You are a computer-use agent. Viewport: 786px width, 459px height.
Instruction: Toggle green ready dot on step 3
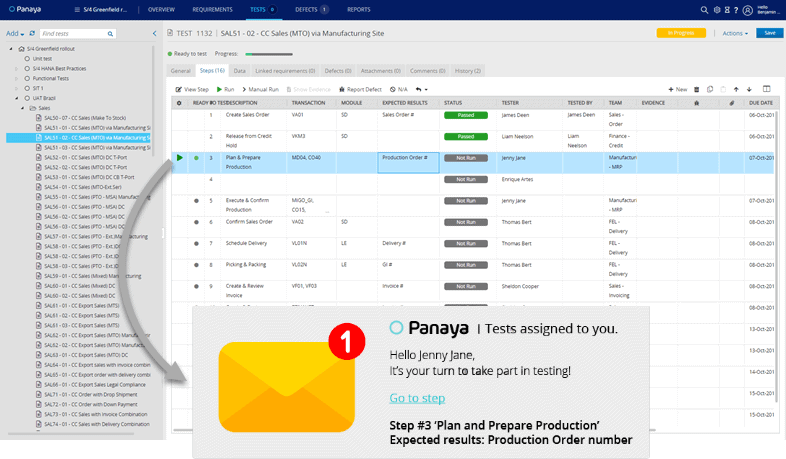[x=196, y=158]
